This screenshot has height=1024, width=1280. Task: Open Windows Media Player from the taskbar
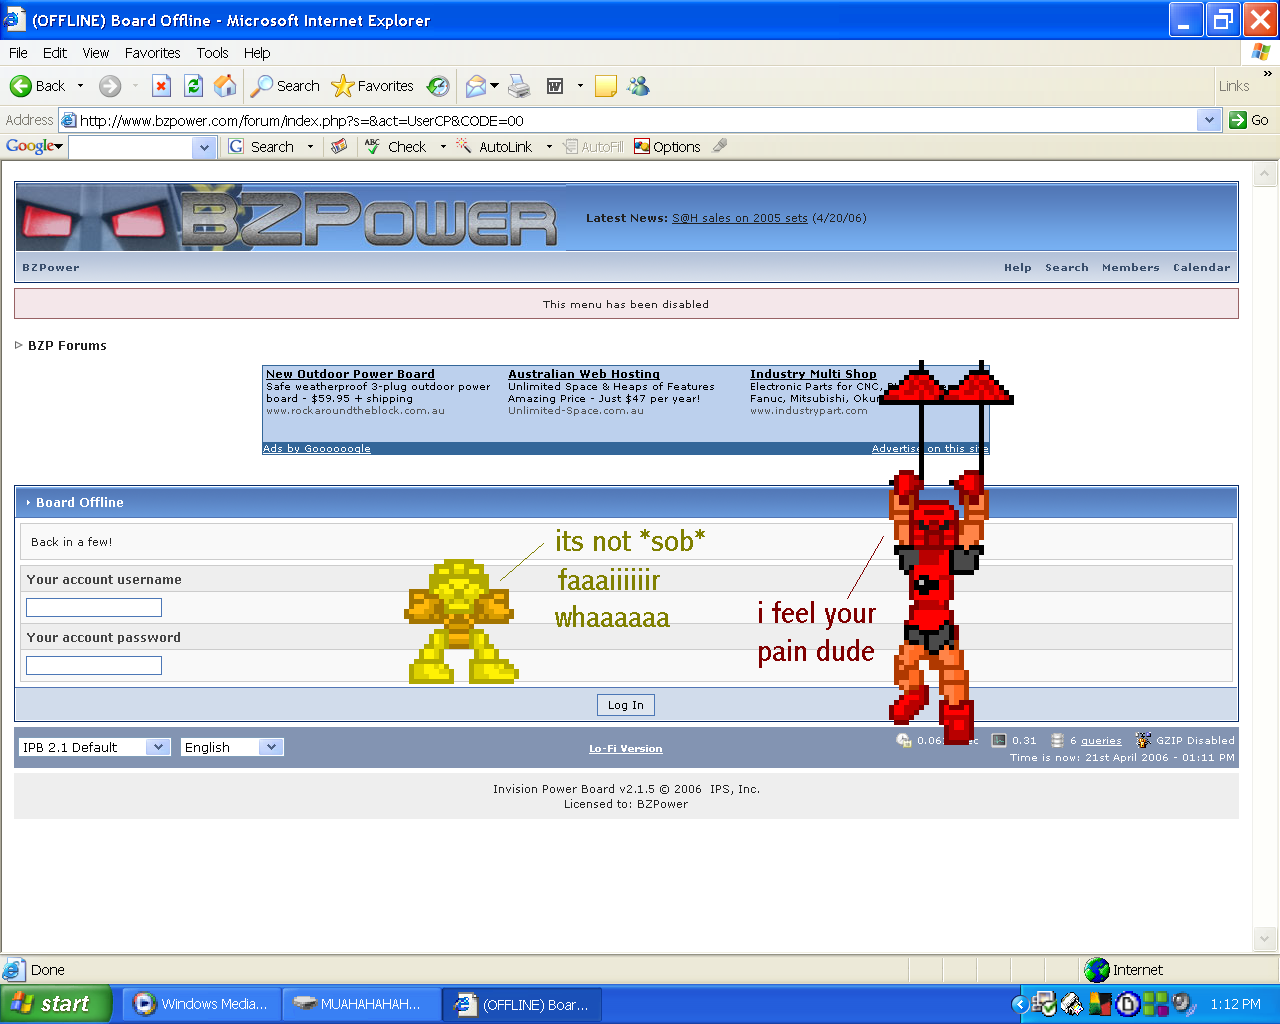pyautogui.click(x=200, y=1004)
